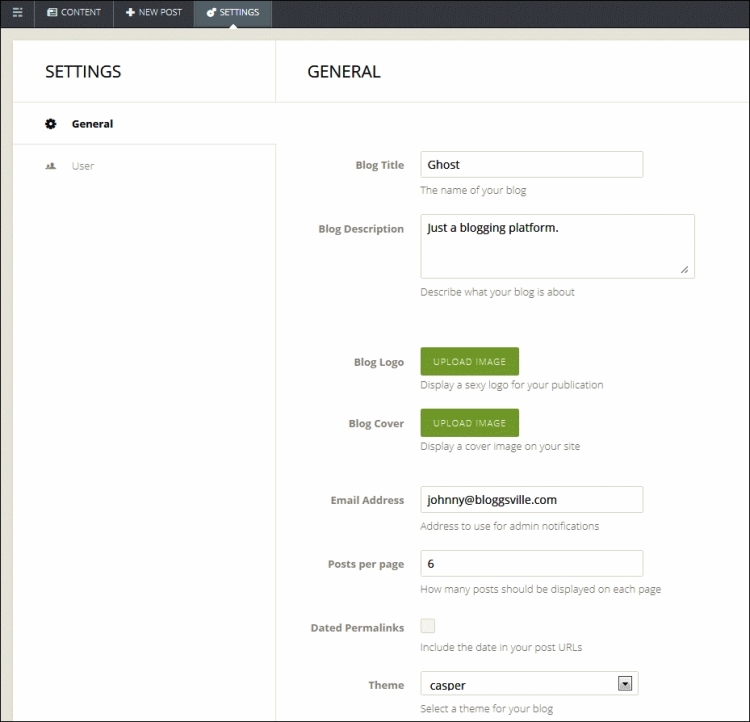
Task: Click the GENERAL page heading
Action: click(x=343, y=72)
